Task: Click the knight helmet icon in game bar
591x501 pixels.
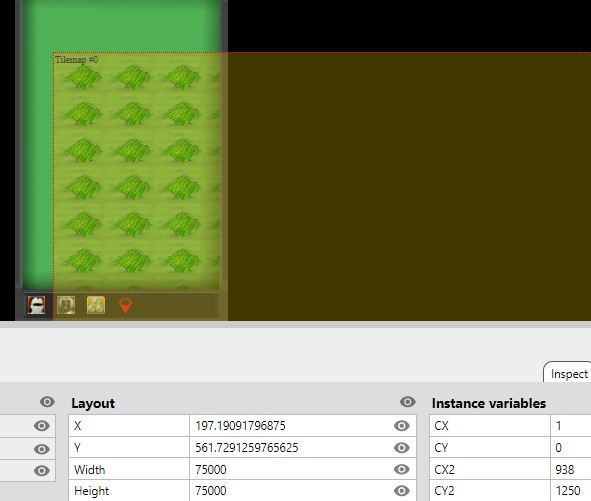Action: [x=37, y=305]
